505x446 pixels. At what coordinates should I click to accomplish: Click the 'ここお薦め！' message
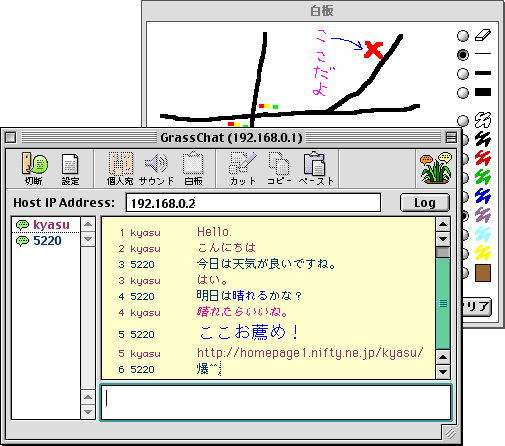point(249,332)
